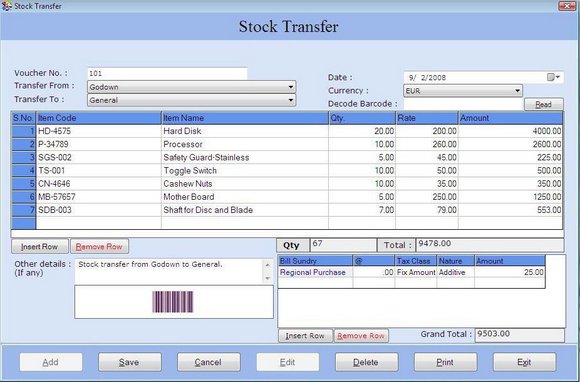Click the Decode Barcode input field
This screenshot has width=580, height=382.
pyautogui.click(x=463, y=104)
